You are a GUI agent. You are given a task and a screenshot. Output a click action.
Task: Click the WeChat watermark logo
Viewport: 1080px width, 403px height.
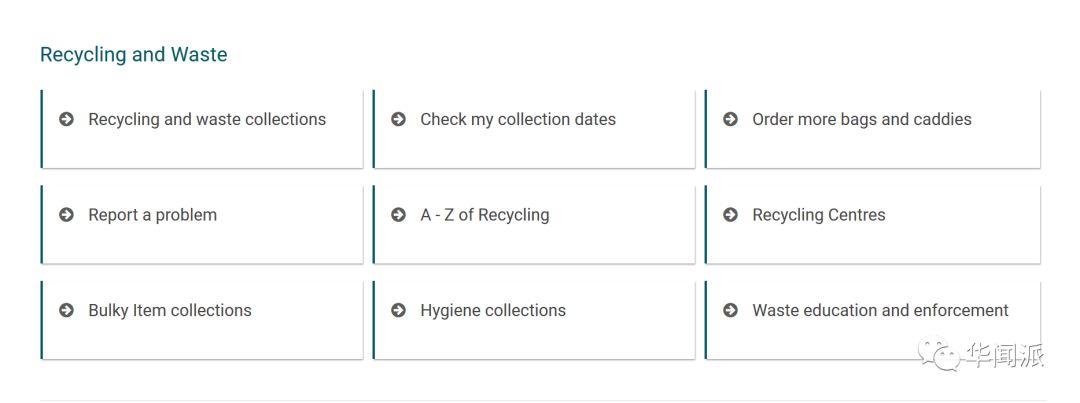coord(937,355)
